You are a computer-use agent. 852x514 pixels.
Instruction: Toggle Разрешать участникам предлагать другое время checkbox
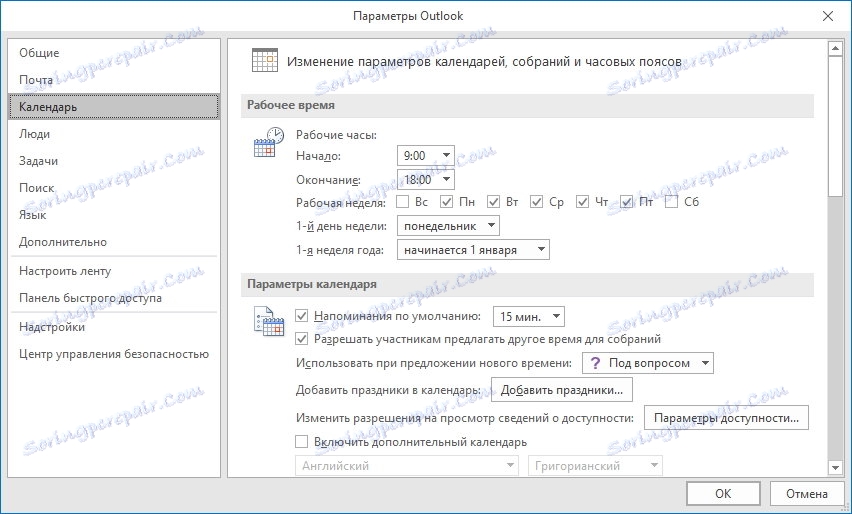tap(302, 339)
